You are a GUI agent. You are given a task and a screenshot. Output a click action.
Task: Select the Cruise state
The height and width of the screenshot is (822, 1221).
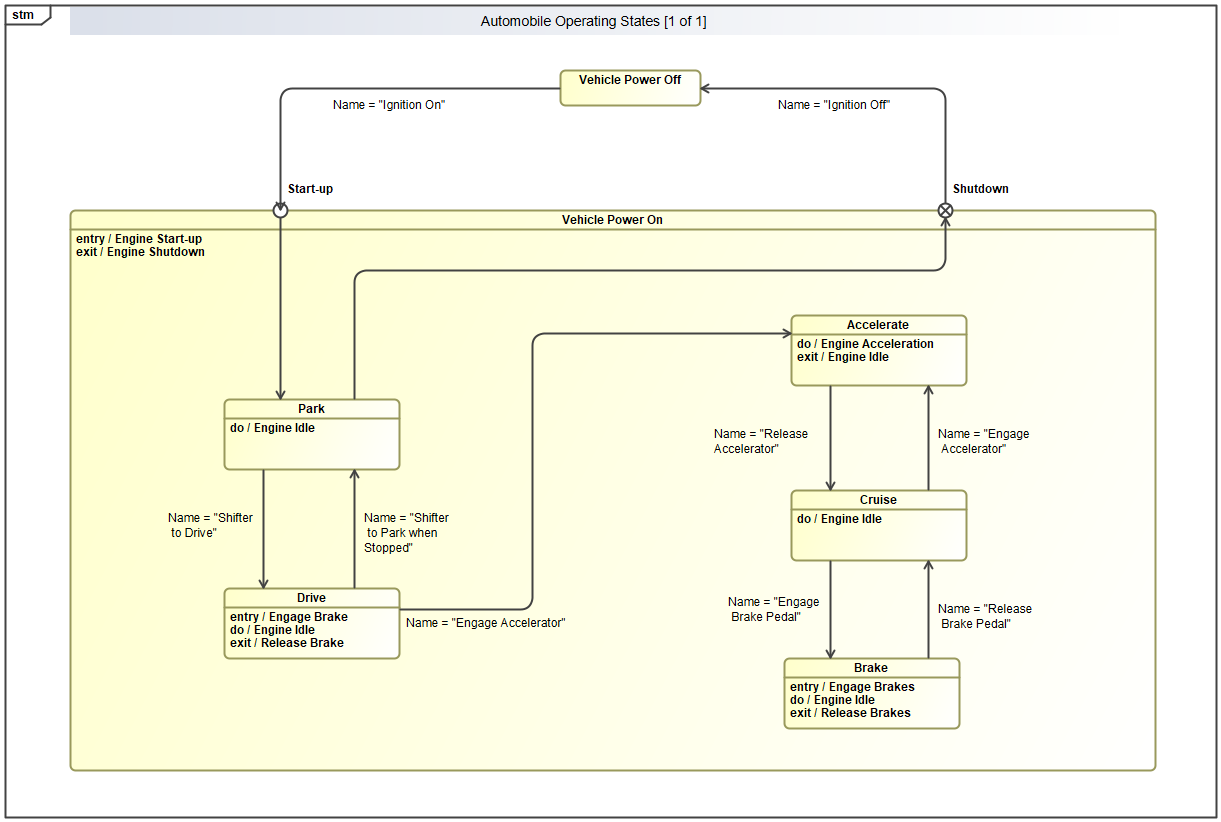pos(878,526)
